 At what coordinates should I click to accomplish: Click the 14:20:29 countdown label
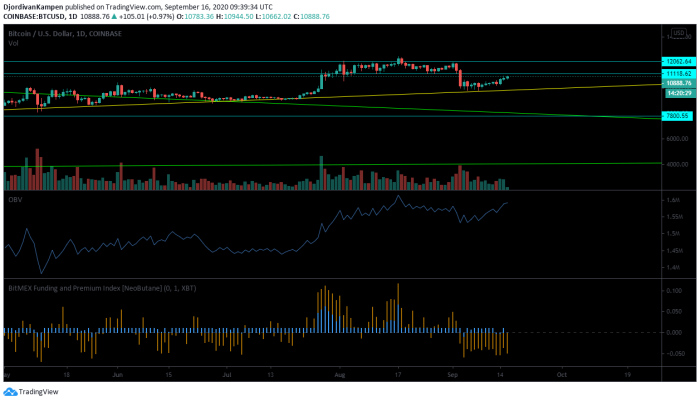[x=679, y=93]
